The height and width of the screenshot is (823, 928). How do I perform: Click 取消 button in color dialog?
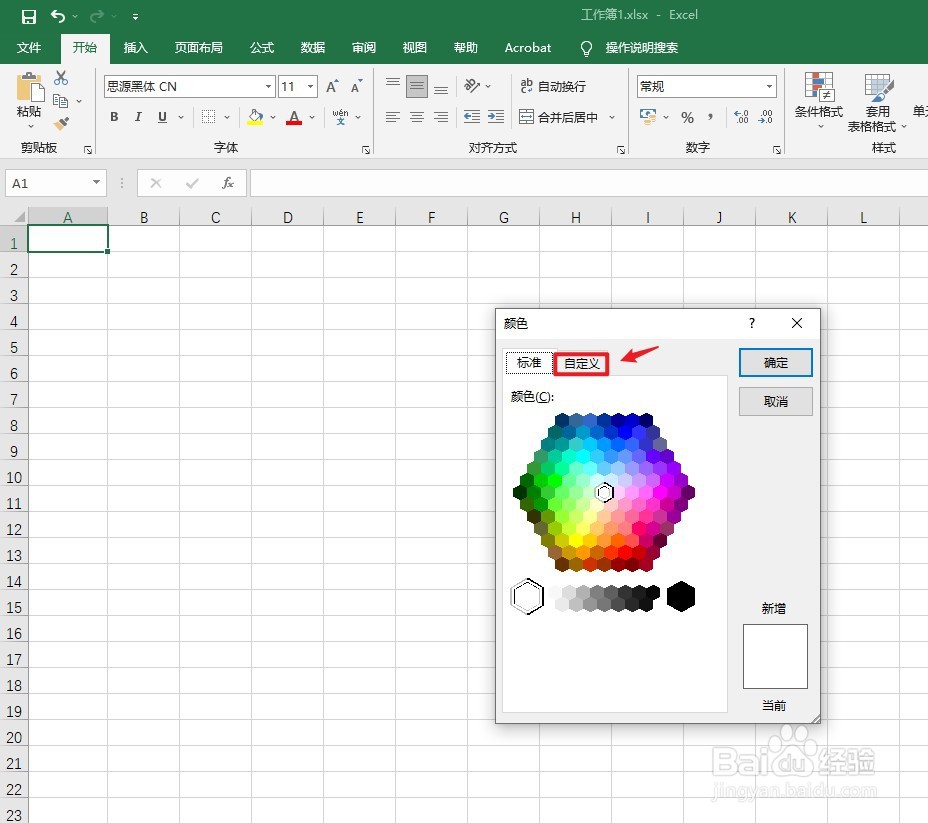click(x=775, y=402)
